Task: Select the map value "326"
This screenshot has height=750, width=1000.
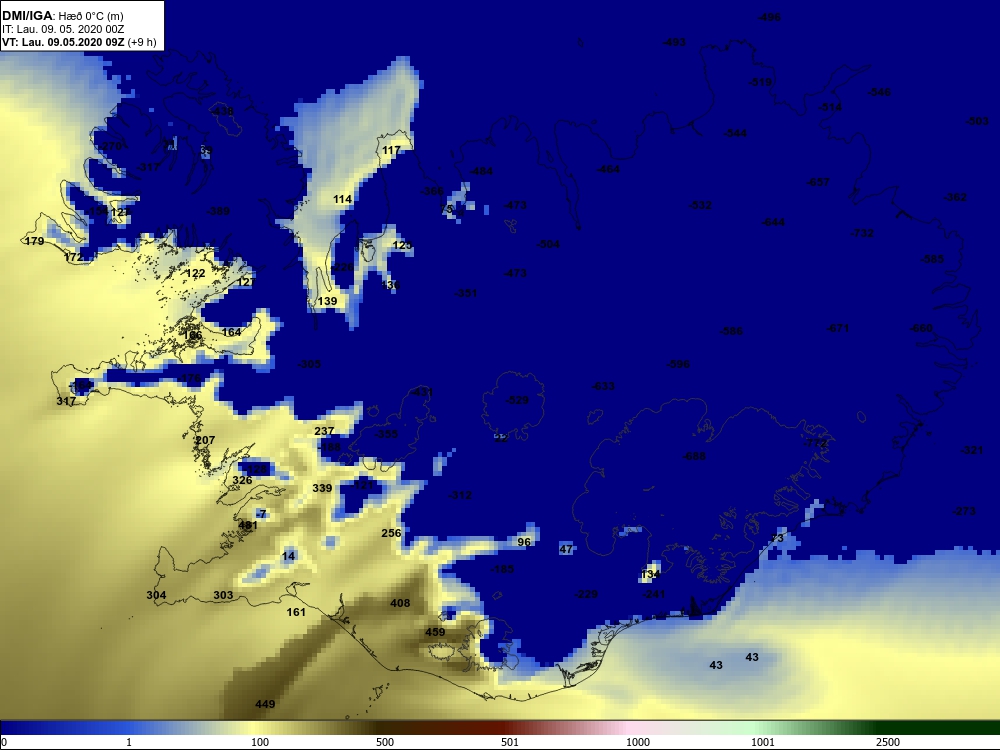Action: pyautogui.click(x=242, y=480)
